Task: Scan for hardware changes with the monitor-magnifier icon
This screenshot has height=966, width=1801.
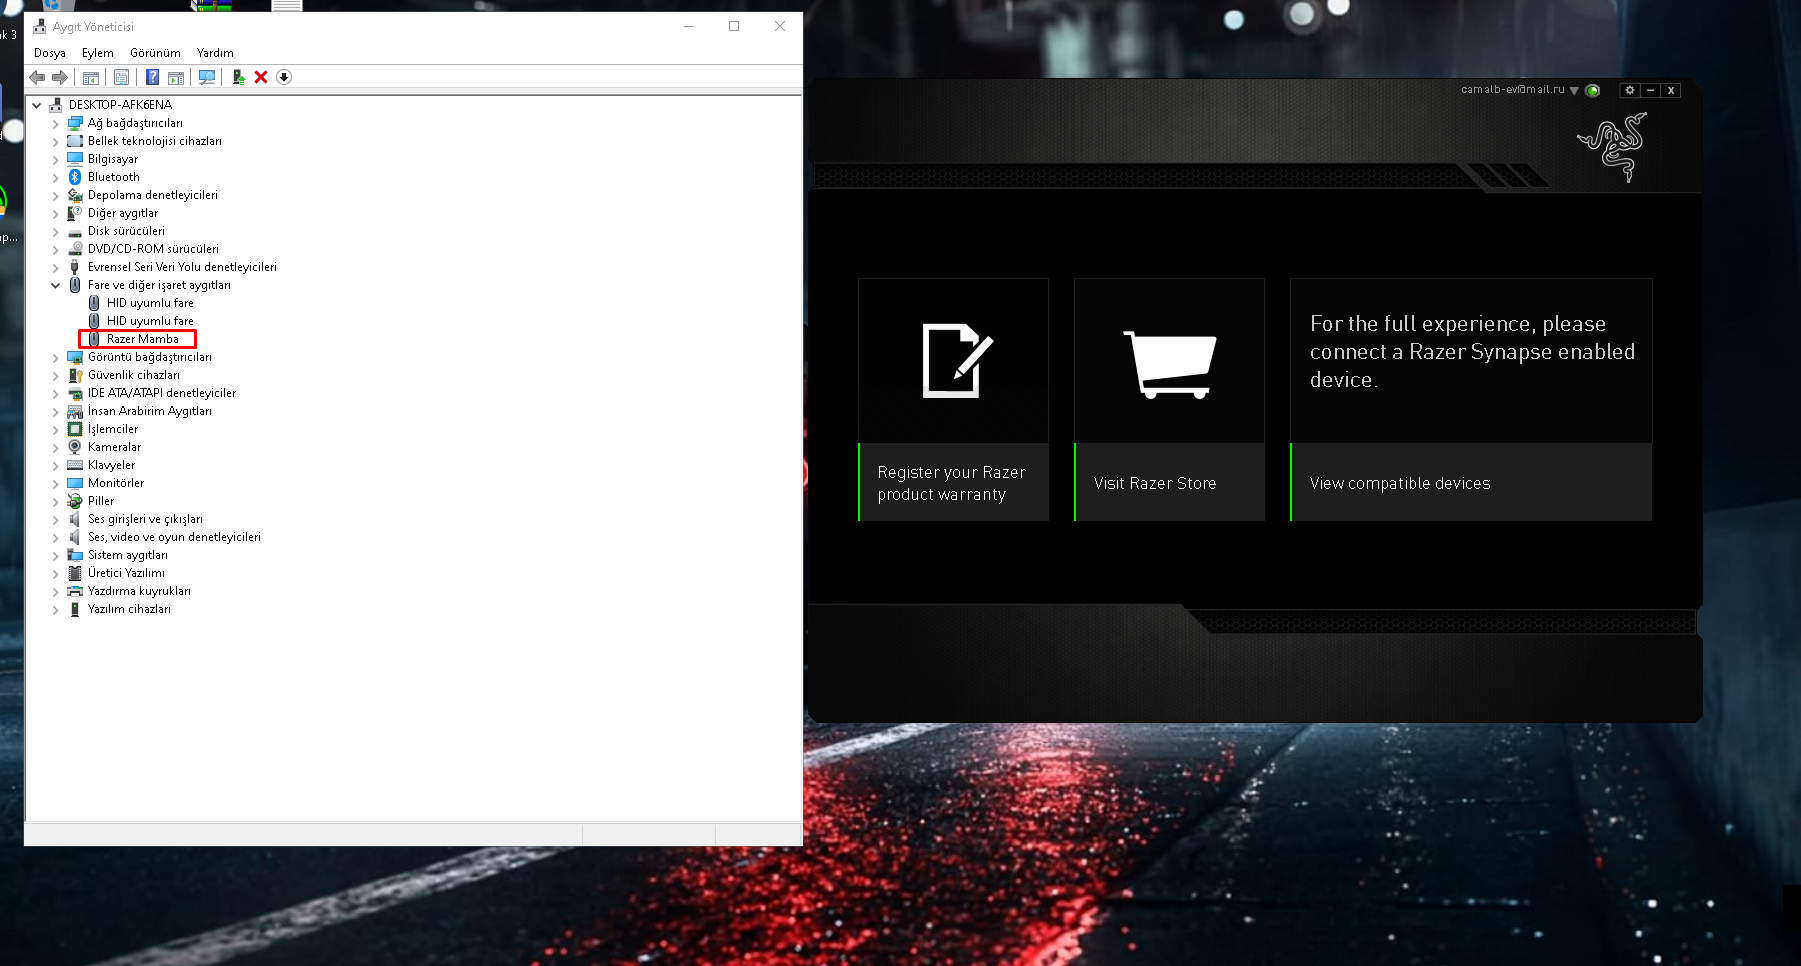Action: tap(207, 77)
